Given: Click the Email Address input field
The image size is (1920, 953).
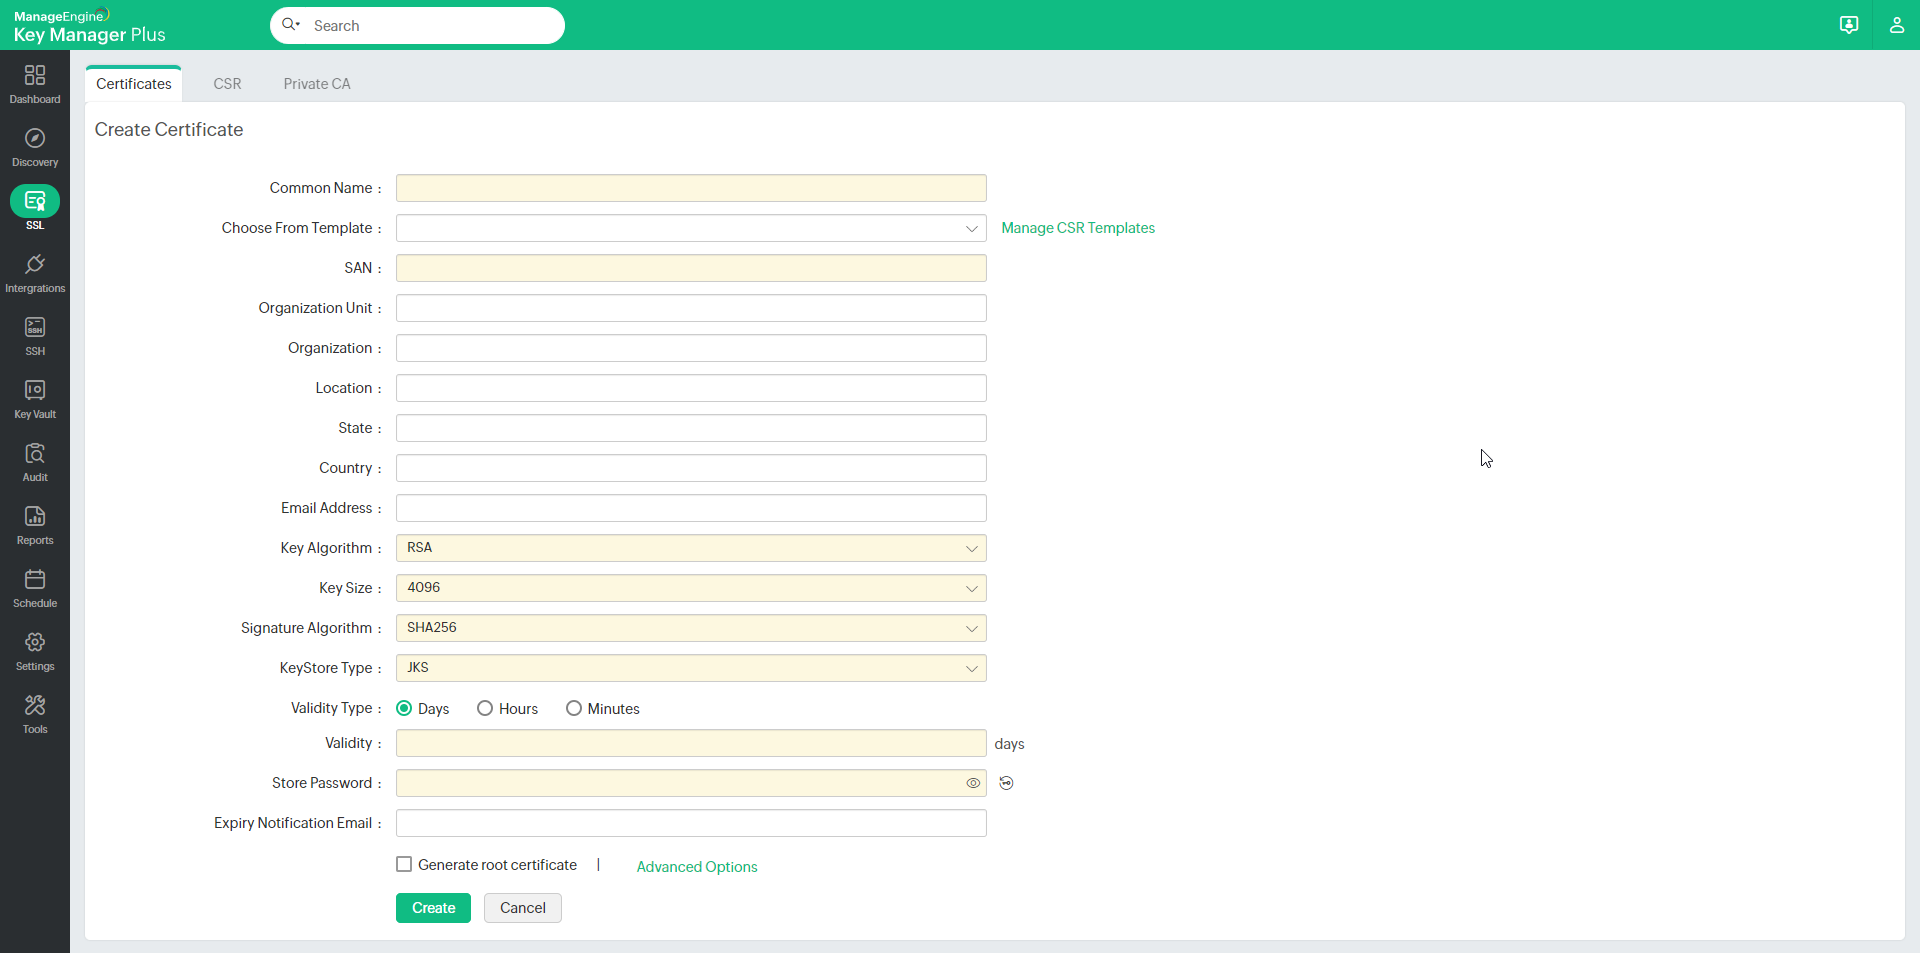Looking at the screenshot, I should pos(691,508).
